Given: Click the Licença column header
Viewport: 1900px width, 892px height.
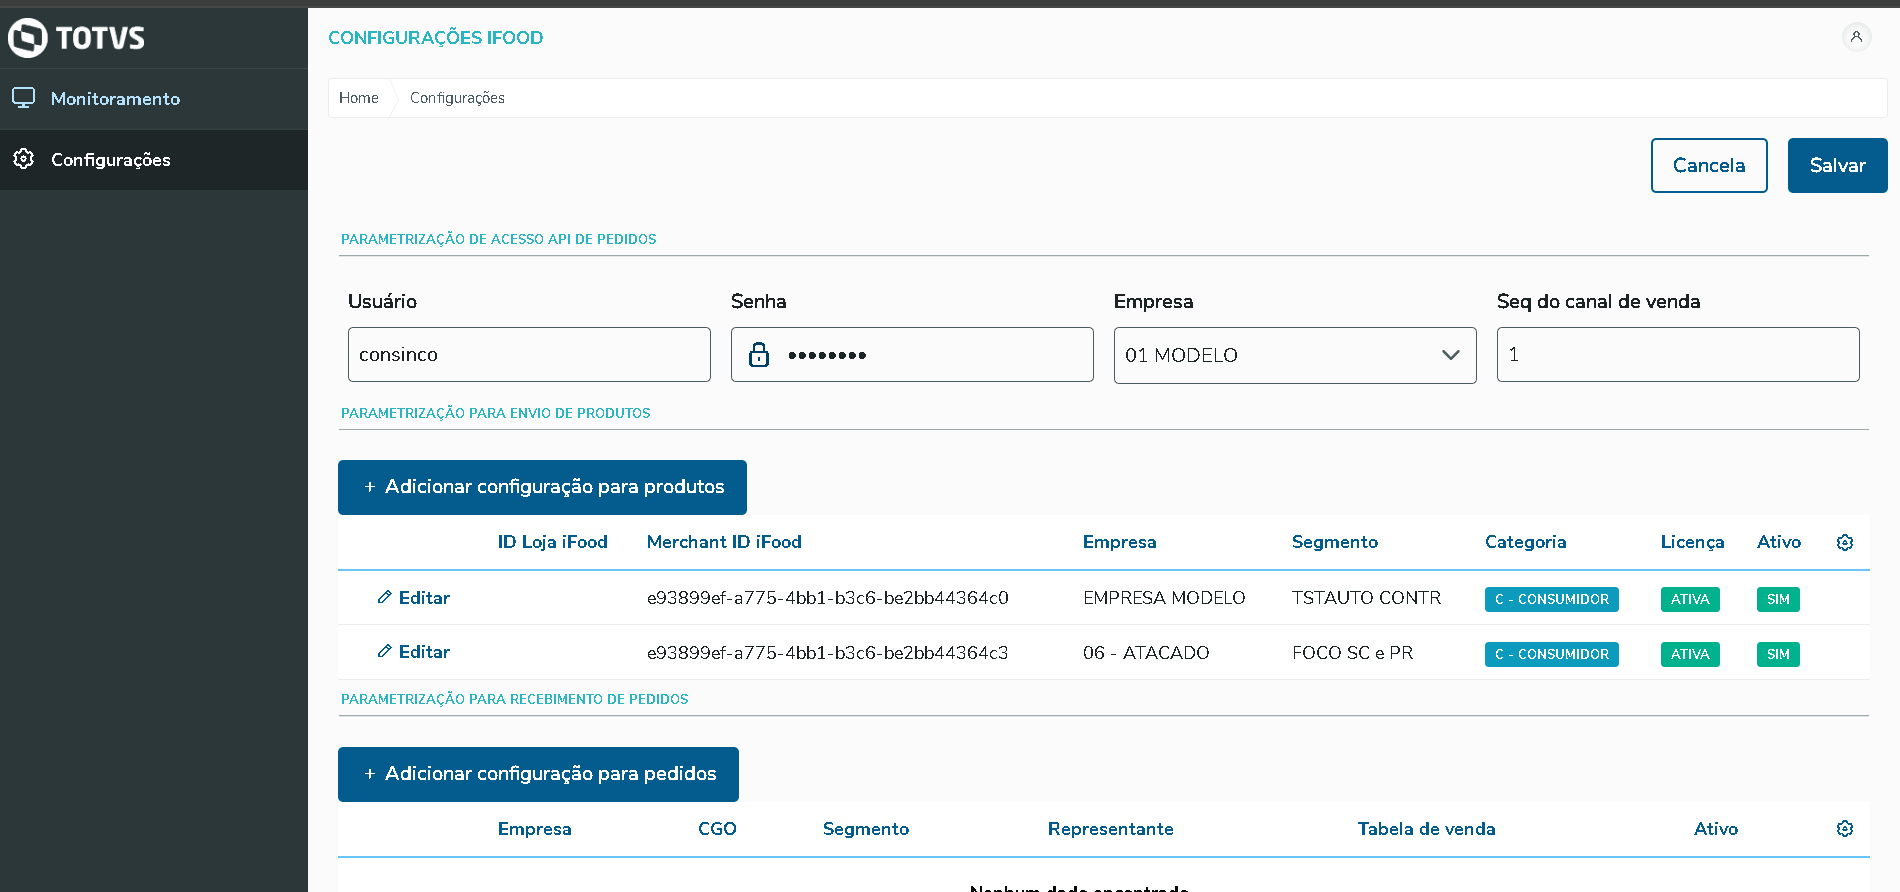Looking at the screenshot, I should (1692, 542).
